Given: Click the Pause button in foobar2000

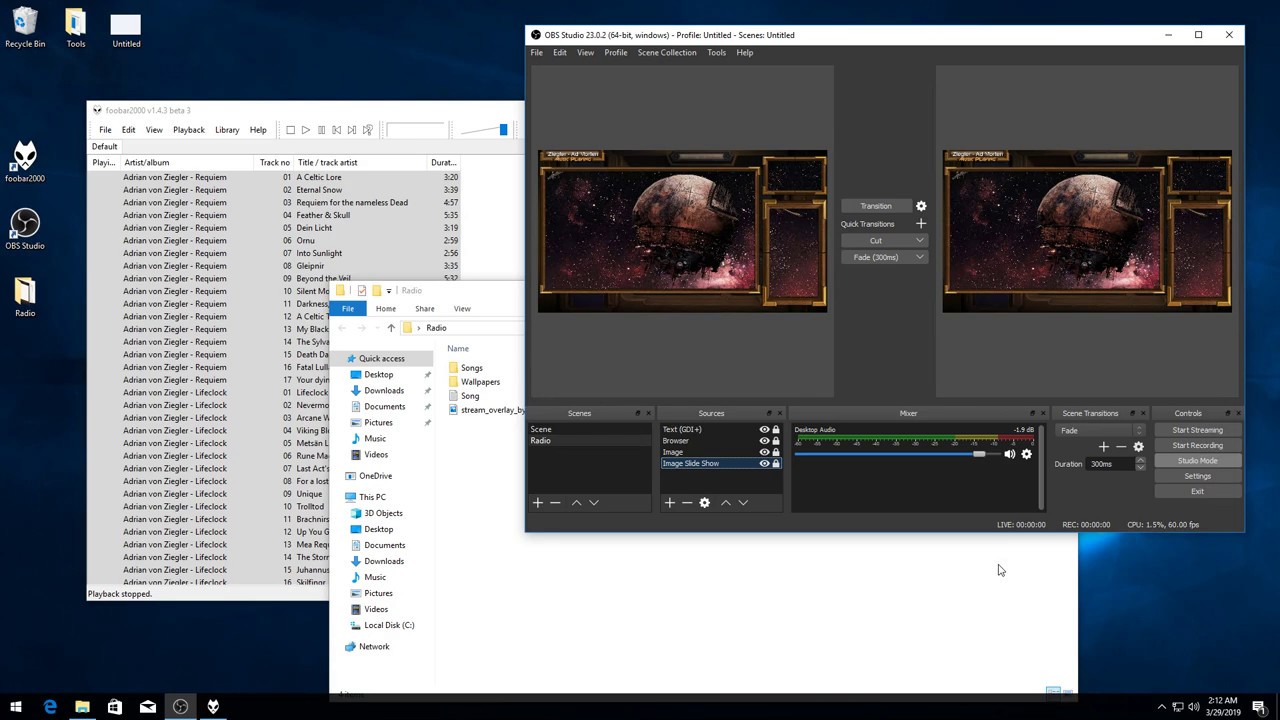Looking at the screenshot, I should (x=321, y=130).
